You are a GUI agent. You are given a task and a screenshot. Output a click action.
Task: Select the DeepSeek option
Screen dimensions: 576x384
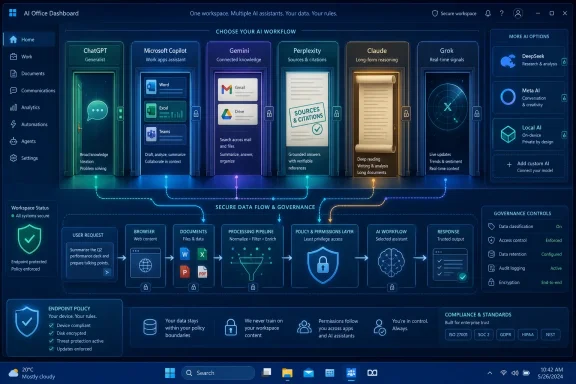click(528, 61)
